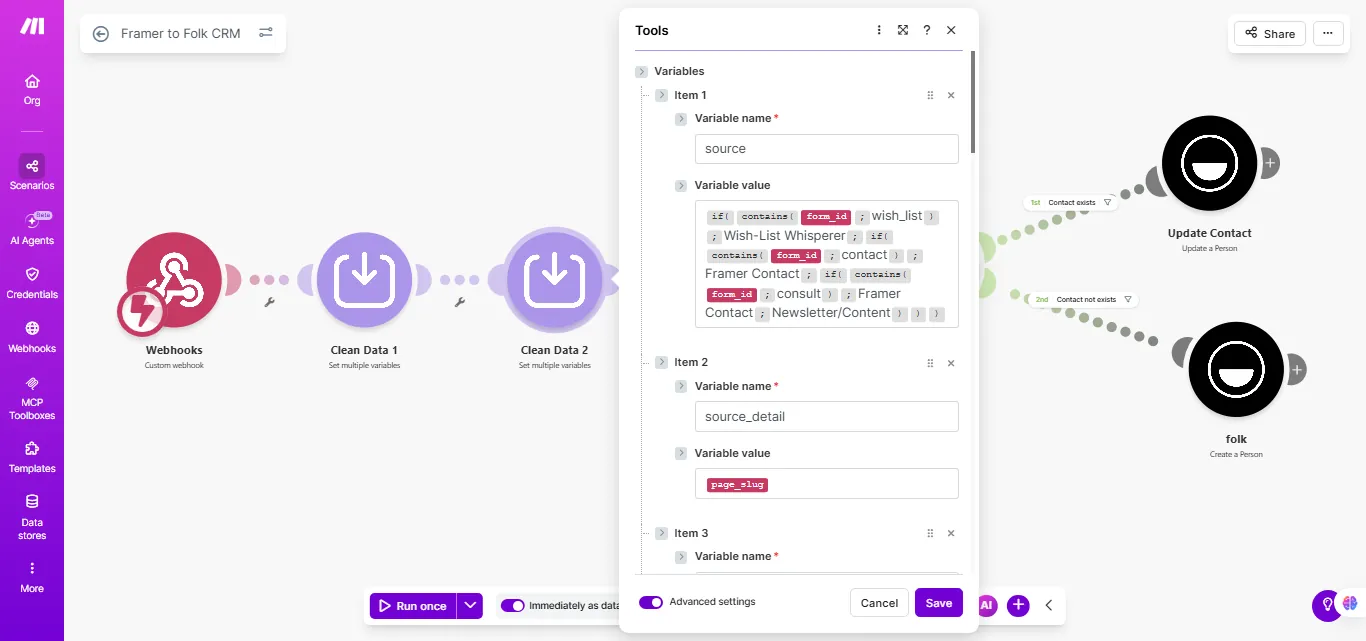Collapse Item 2 expander
The height and width of the screenshot is (641, 1366).
(x=661, y=363)
